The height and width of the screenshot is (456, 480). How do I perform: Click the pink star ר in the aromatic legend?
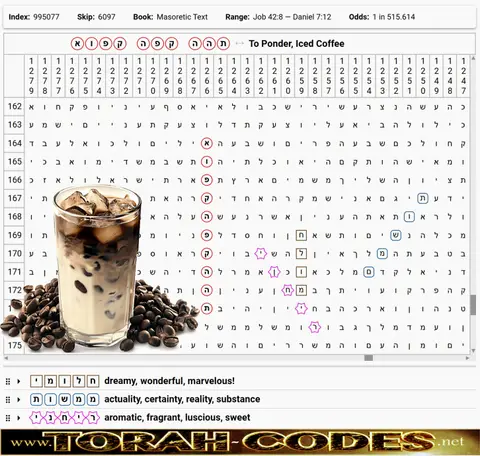93,418
